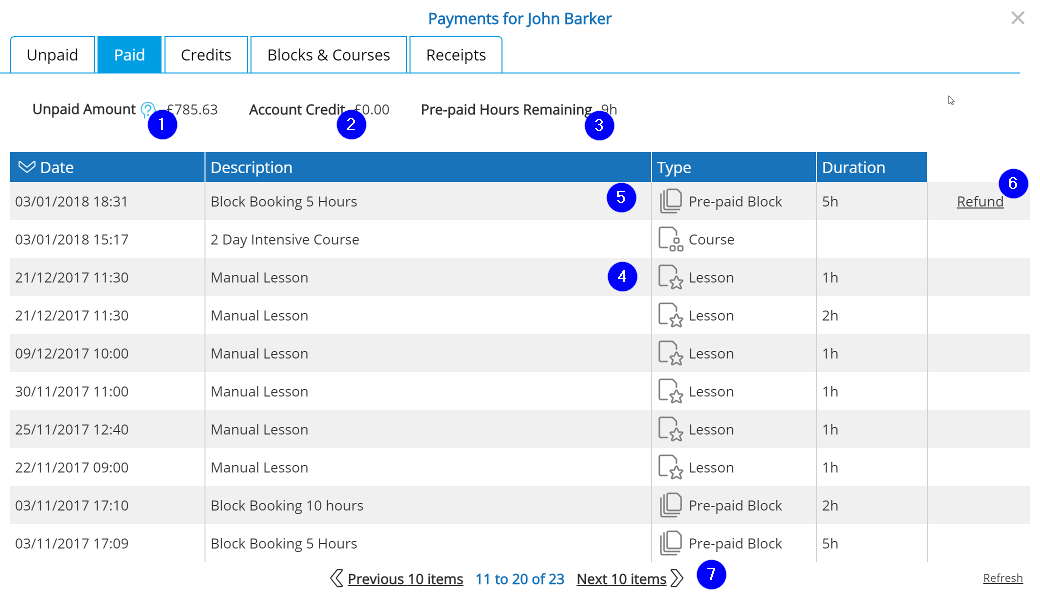Click the Duration column header
Screen dimensions: 1040x598
872,167
